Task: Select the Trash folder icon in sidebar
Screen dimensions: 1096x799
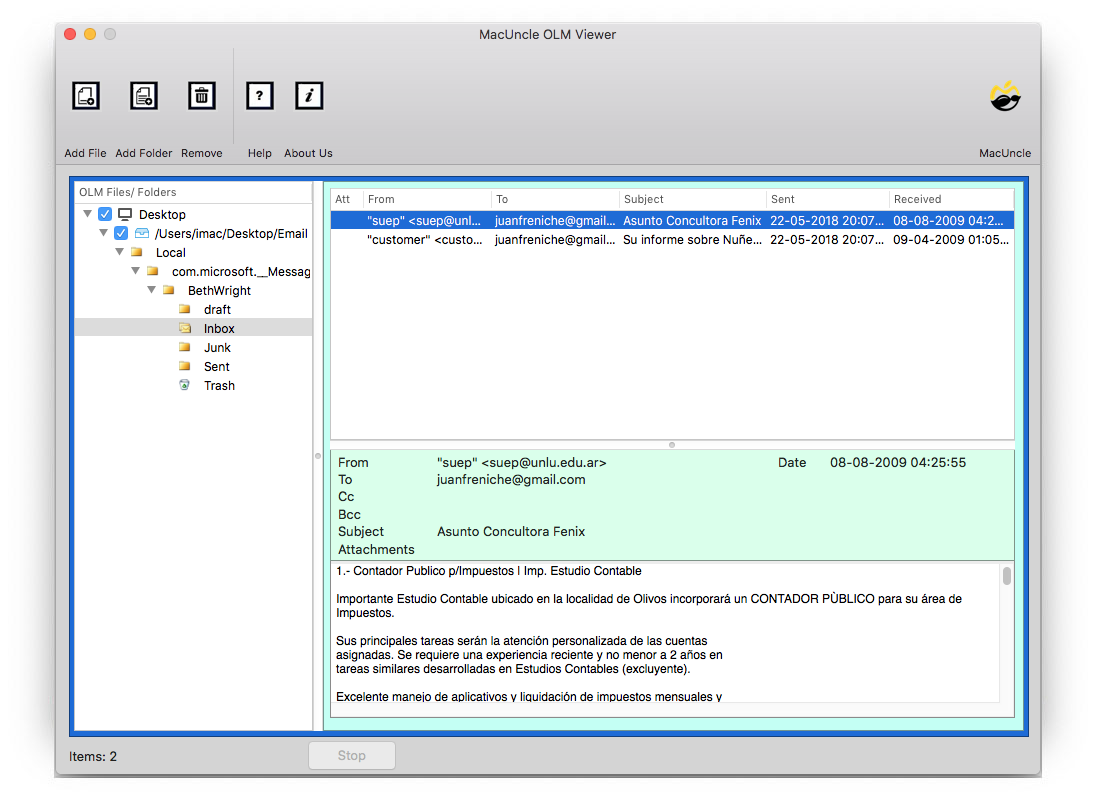Action: click(x=186, y=385)
